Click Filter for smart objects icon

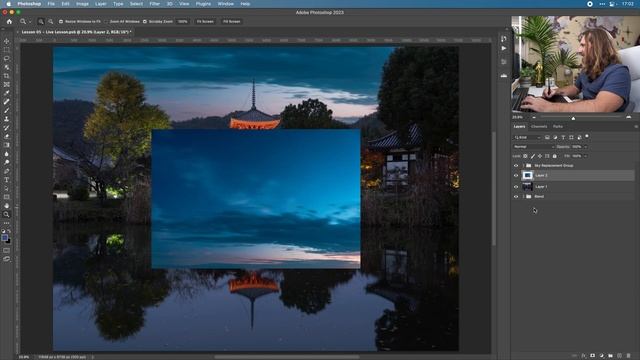[x=579, y=137]
